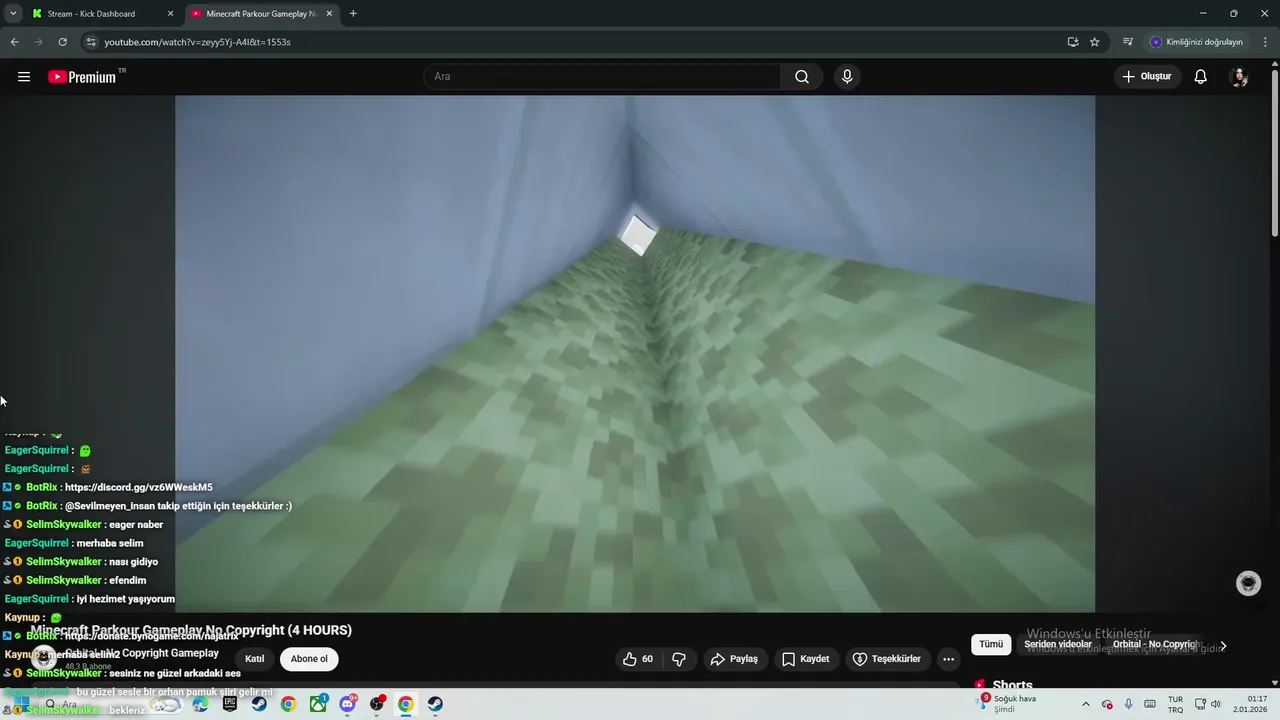The image size is (1280, 720).
Task: Bookmark this page with the star icon
Action: 1095,42
